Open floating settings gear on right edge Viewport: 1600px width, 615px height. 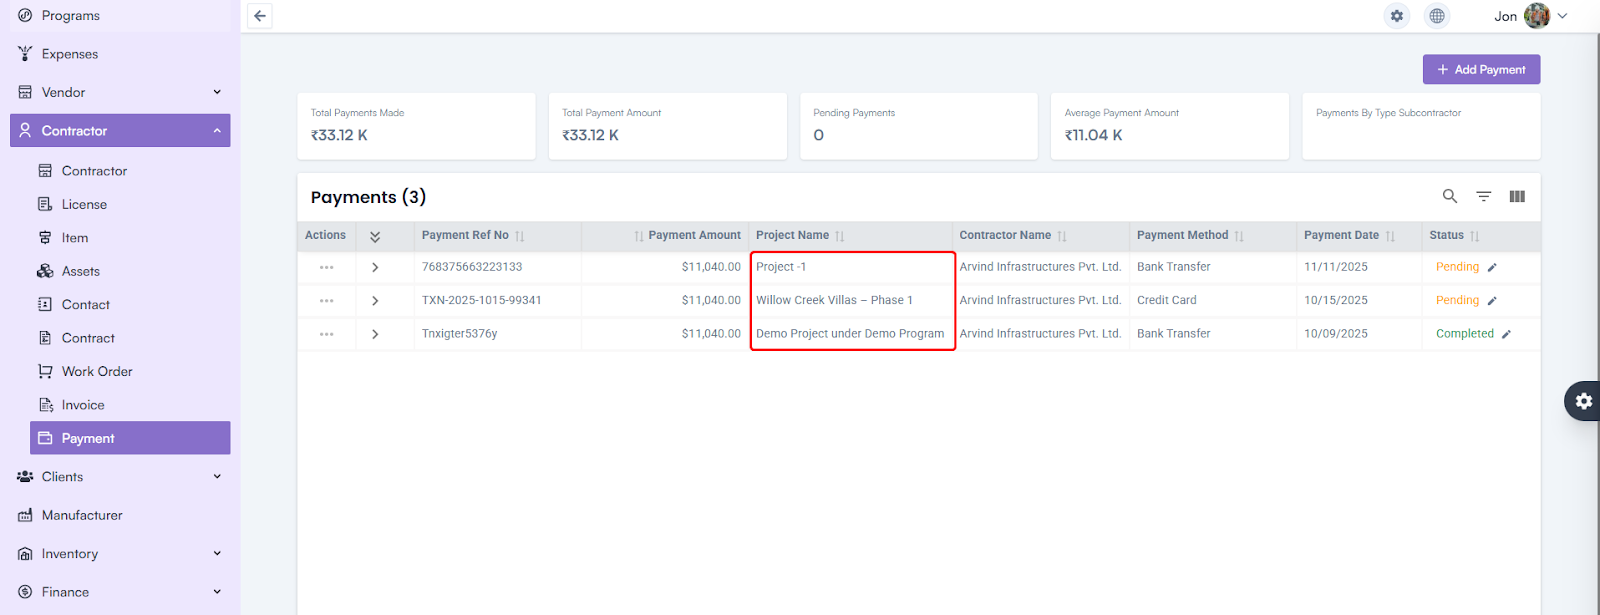(x=1583, y=401)
